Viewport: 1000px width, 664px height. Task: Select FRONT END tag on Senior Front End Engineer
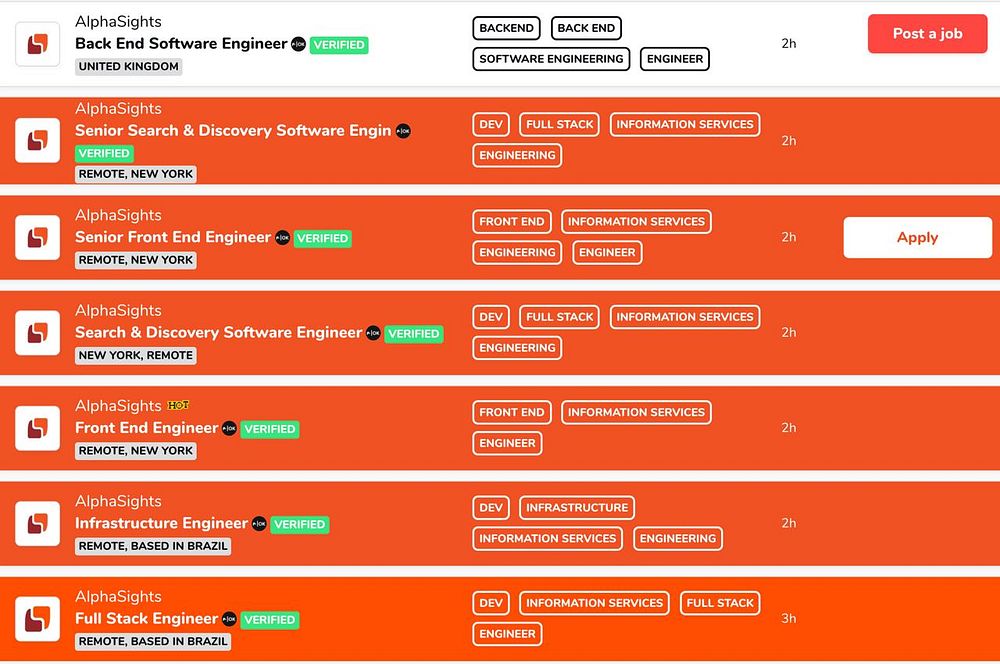coord(512,221)
